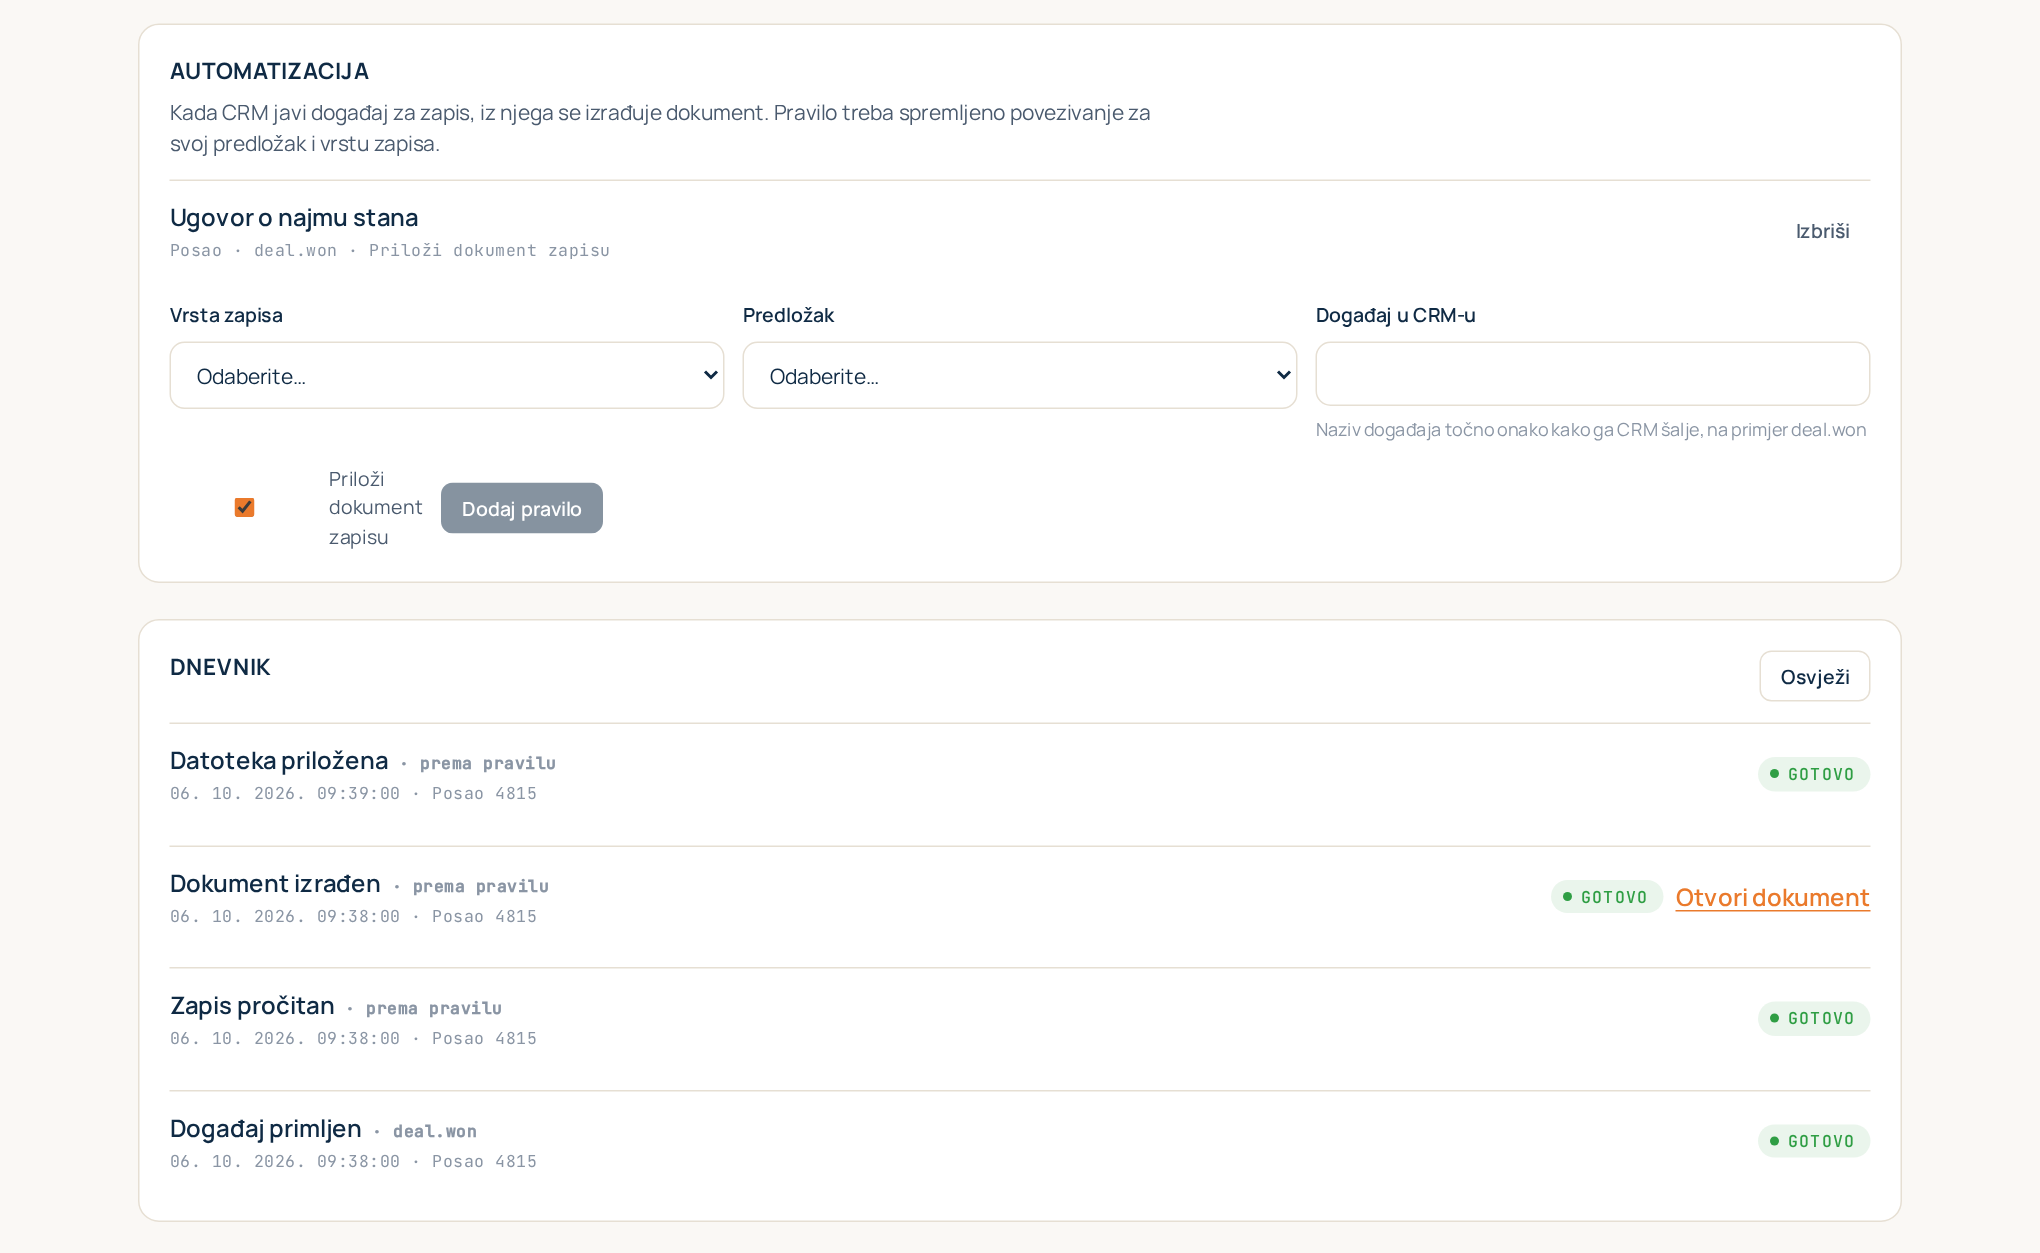This screenshot has width=2040, height=1253.
Task: Click the GOTOVO badge for 'Datoteka priložena'
Action: click(1814, 774)
